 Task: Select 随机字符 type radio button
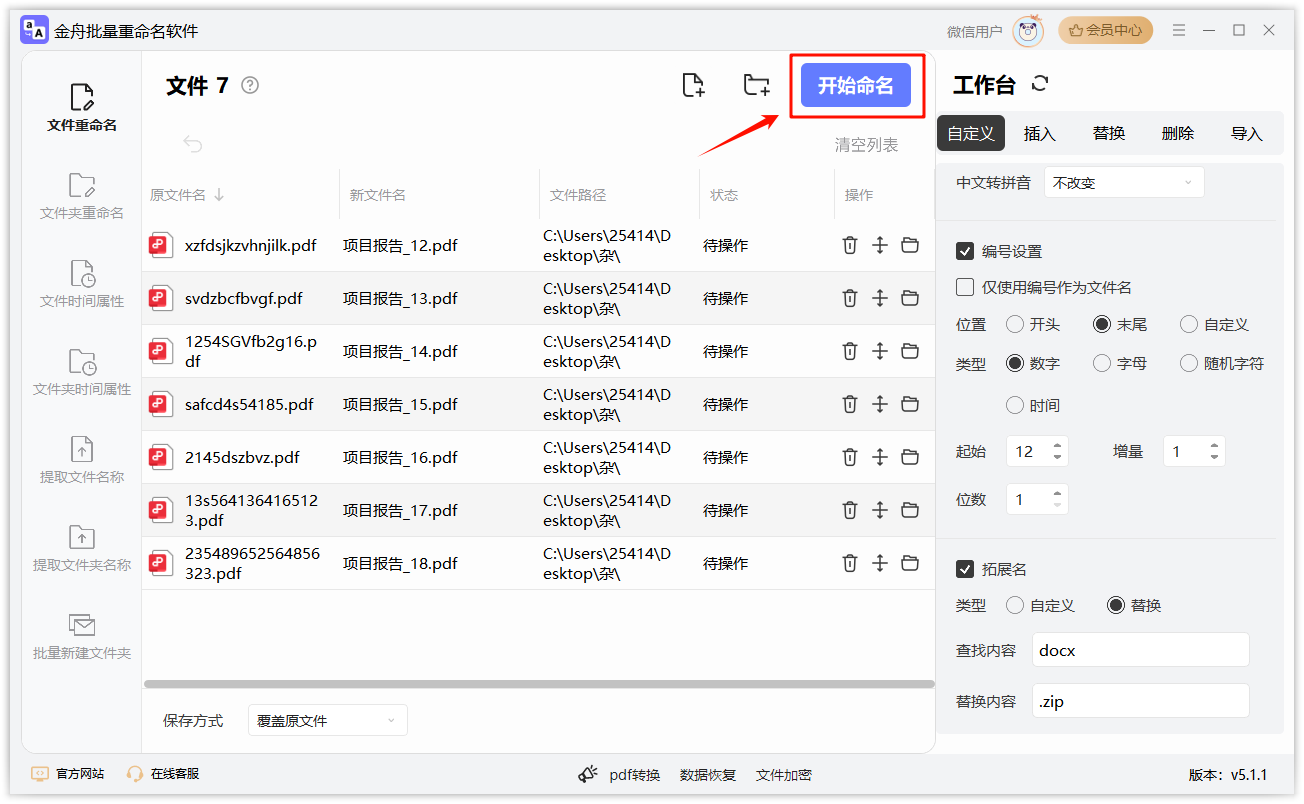[1189, 363]
